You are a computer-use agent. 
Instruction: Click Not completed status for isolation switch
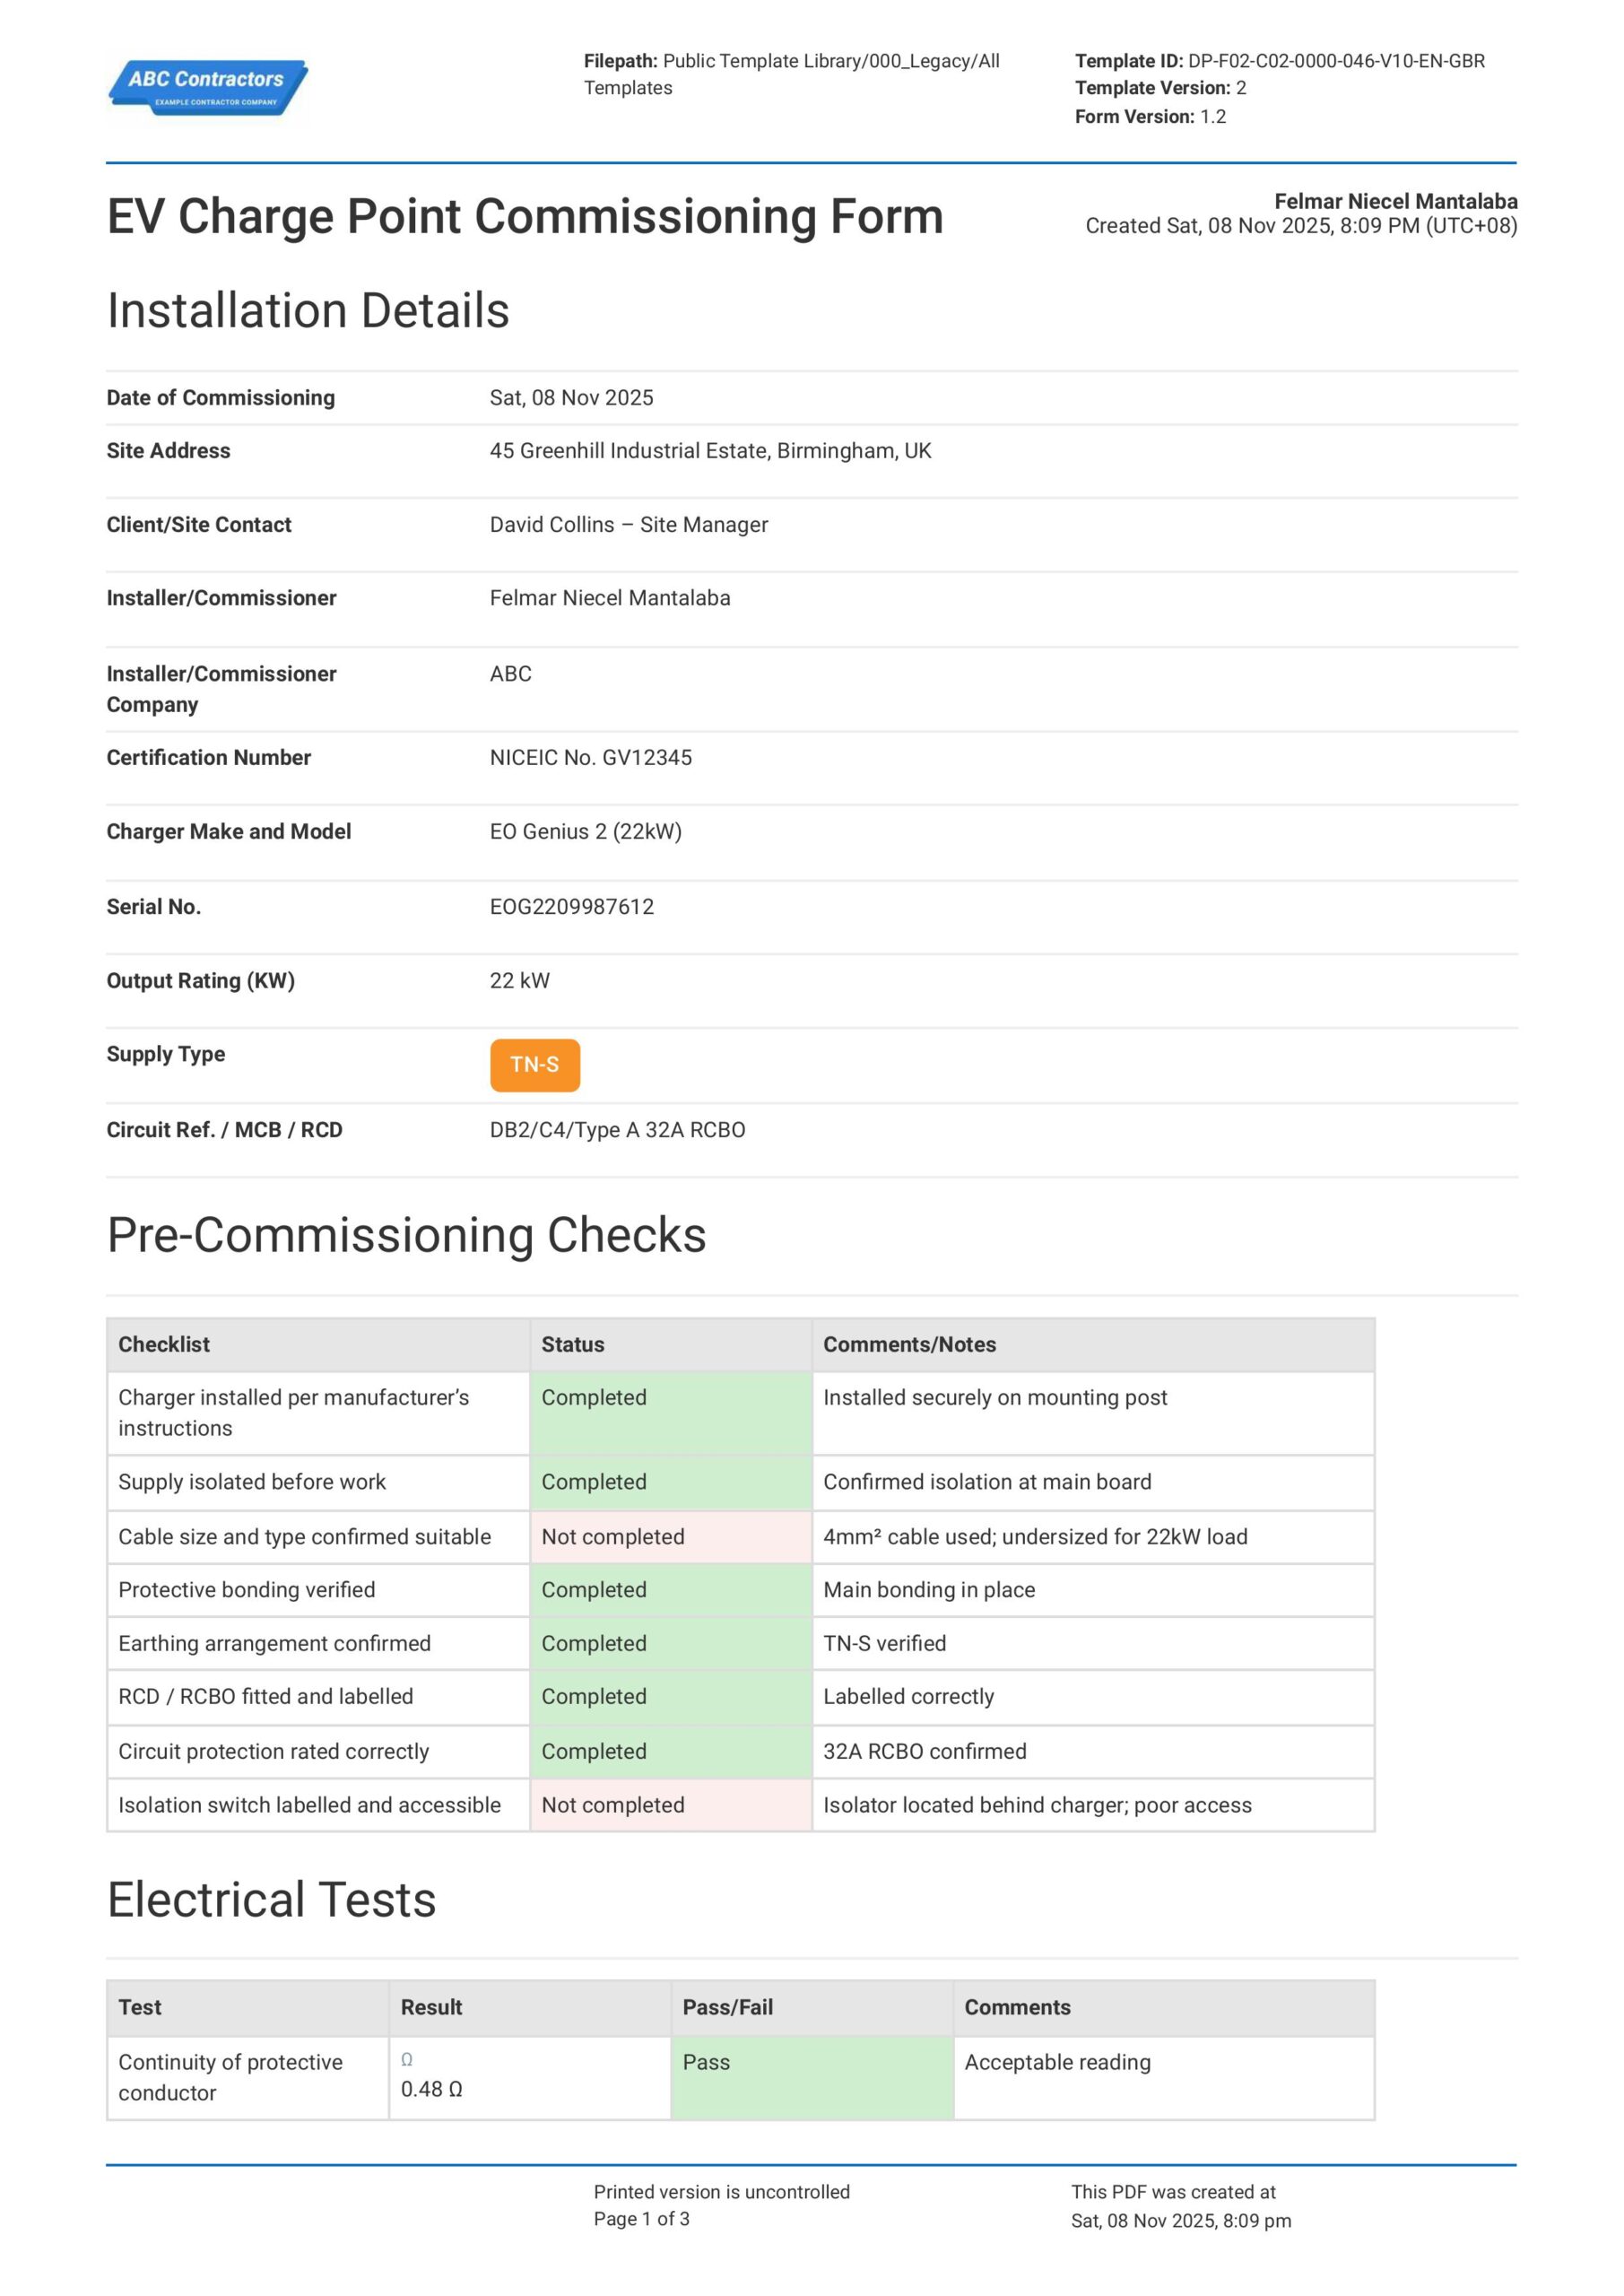[613, 1805]
